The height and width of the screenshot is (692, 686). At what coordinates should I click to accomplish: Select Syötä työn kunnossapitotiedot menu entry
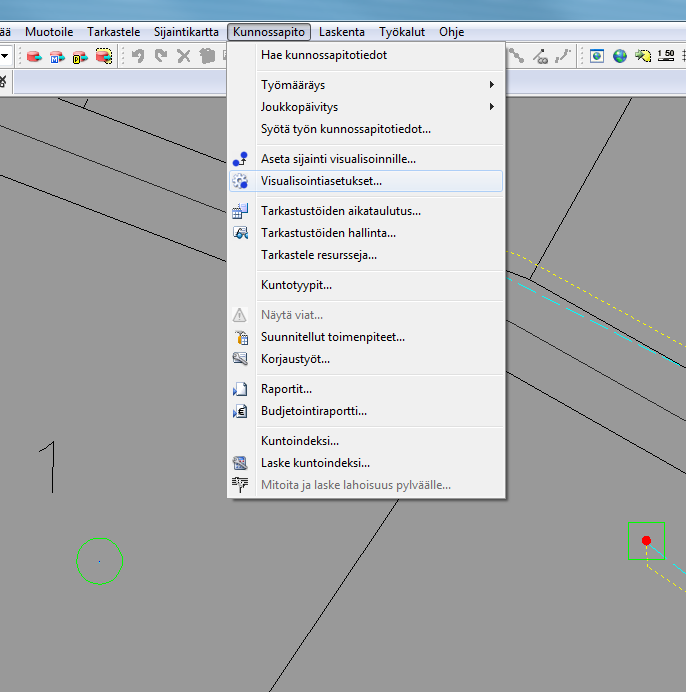click(366, 129)
